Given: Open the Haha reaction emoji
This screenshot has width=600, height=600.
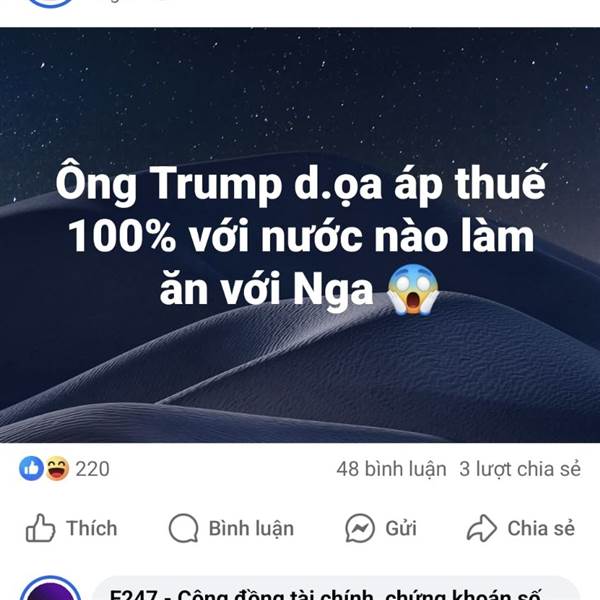Looking at the screenshot, I should pyautogui.click(x=57, y=468).
